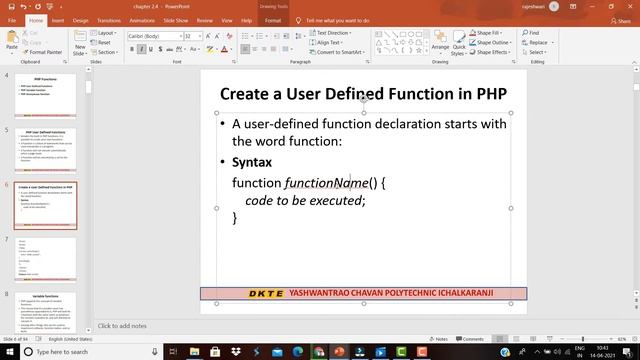
Task: Click the Reset slide button
Action: pyautogui.click(x=100, y=42)
